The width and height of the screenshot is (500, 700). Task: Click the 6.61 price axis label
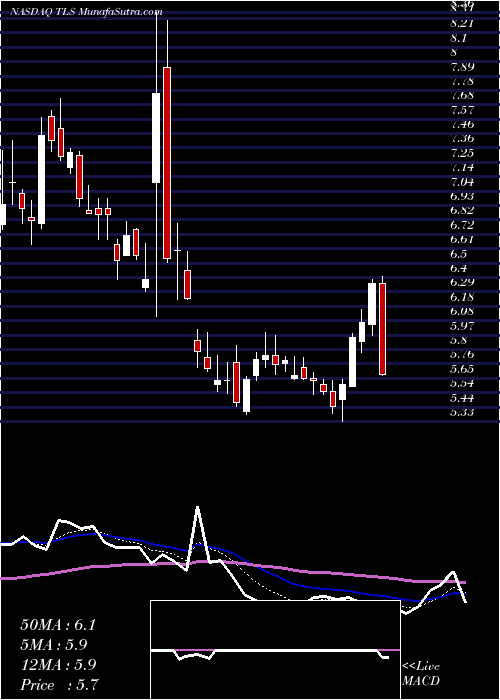click(462, 240)
